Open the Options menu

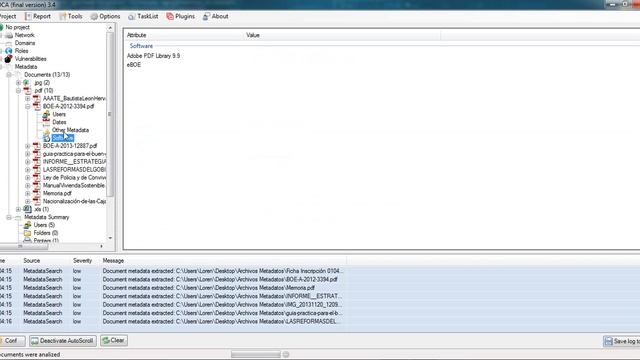pyautogui.click(x=105, y=16)
